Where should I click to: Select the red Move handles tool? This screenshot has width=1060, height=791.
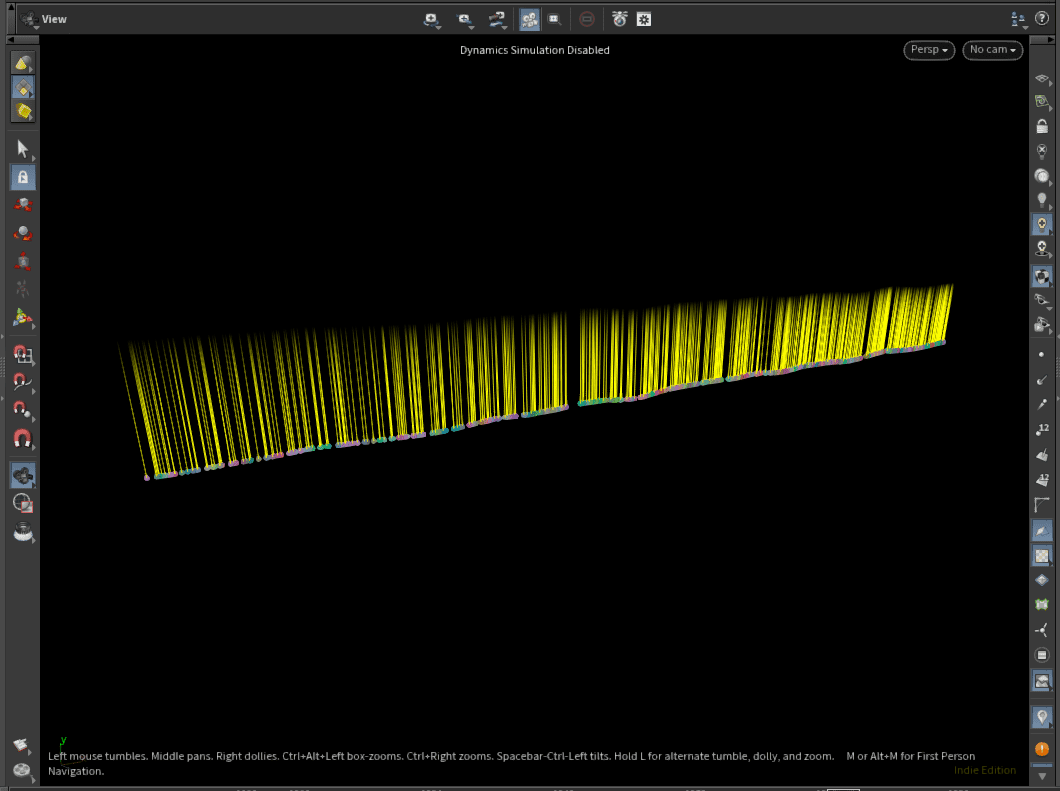(22, 203)
